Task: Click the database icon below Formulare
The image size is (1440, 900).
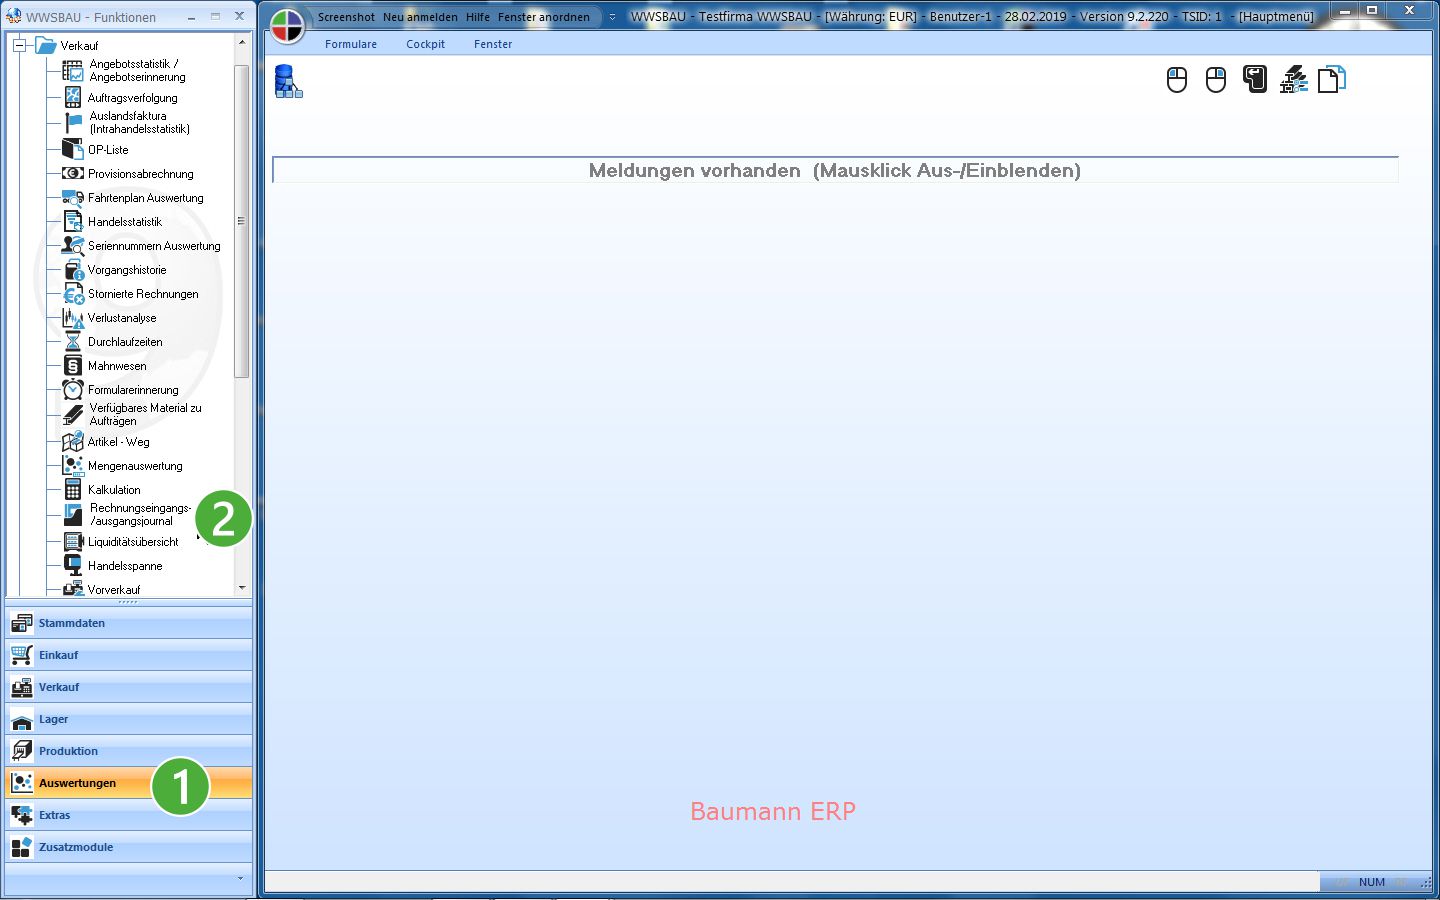Action: pyautogui.click(x=288, y=81)
